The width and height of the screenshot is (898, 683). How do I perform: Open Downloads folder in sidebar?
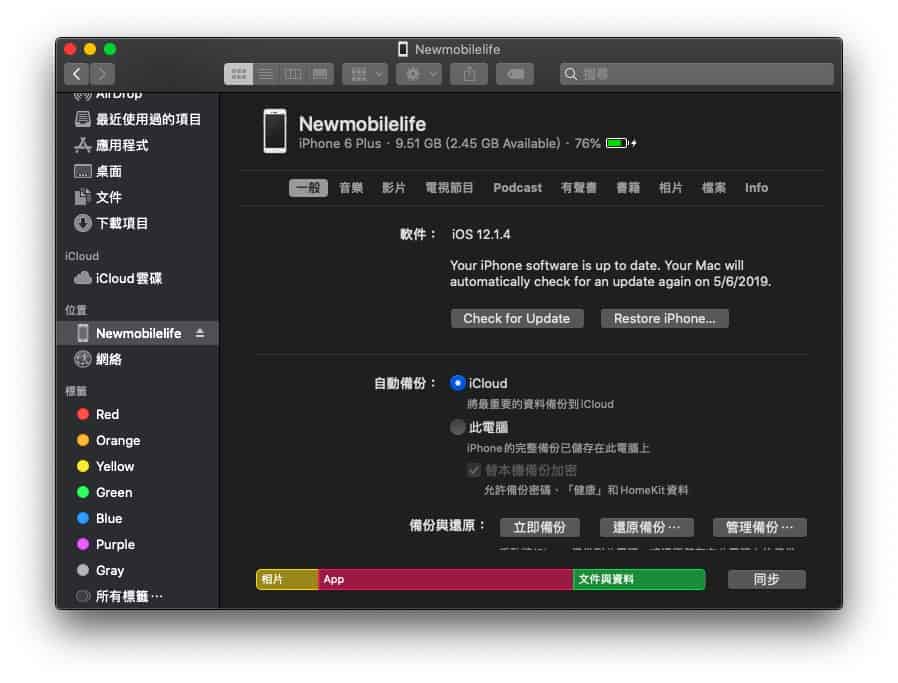coord(111,223)
